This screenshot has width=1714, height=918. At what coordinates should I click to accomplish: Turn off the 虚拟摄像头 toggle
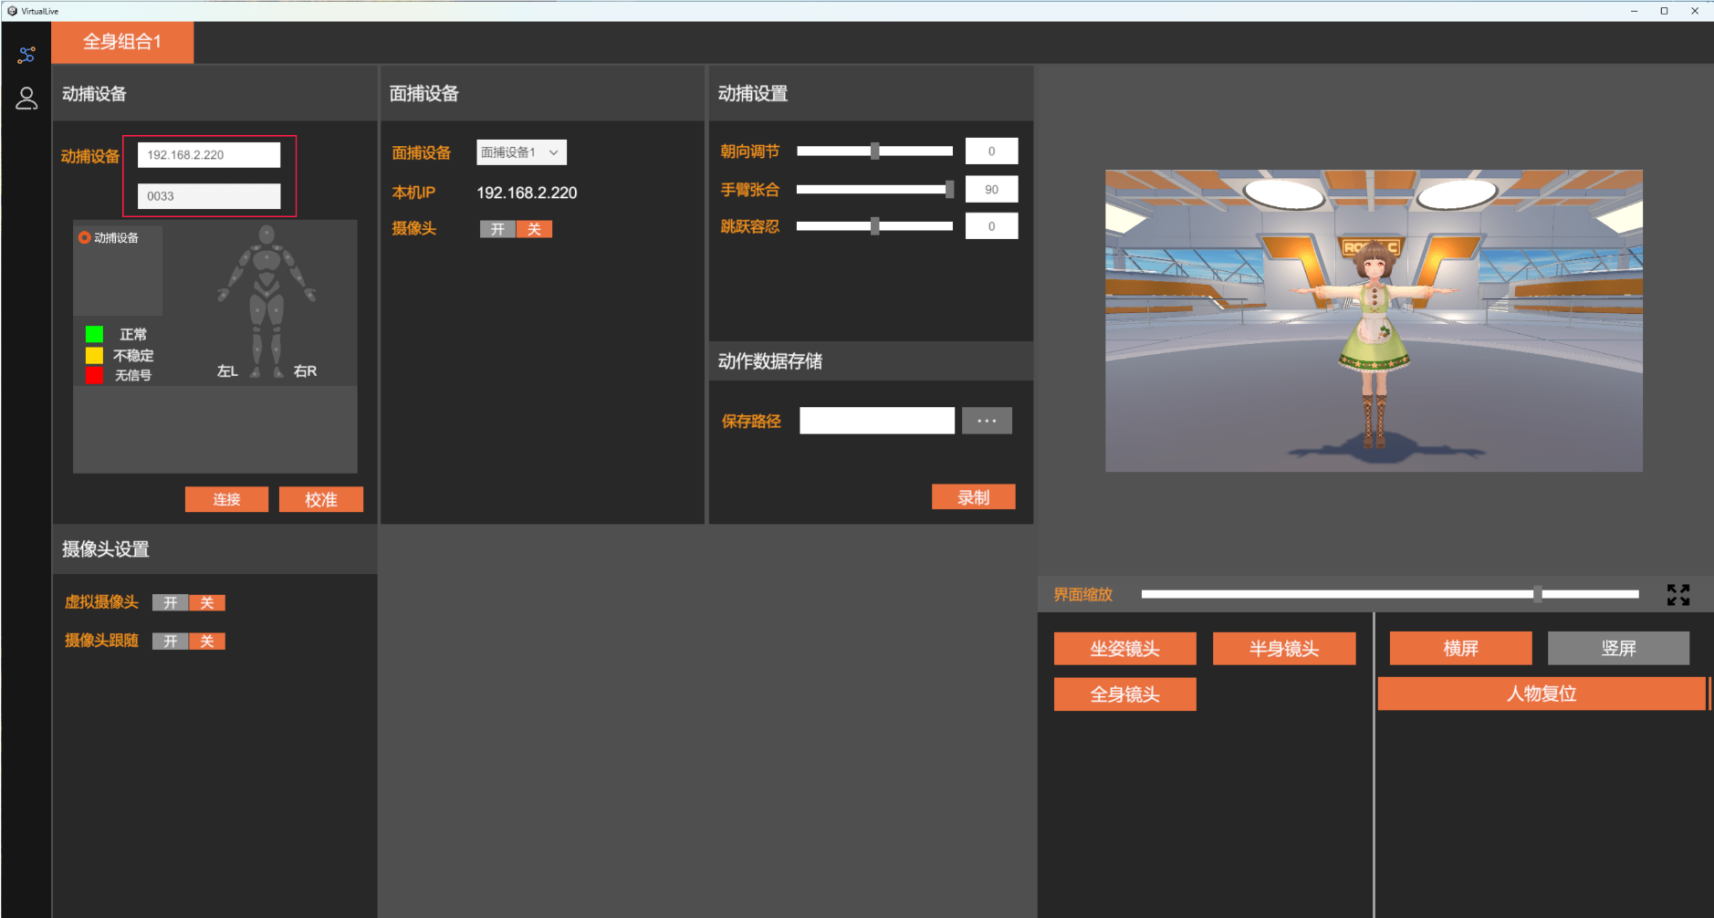207,603
